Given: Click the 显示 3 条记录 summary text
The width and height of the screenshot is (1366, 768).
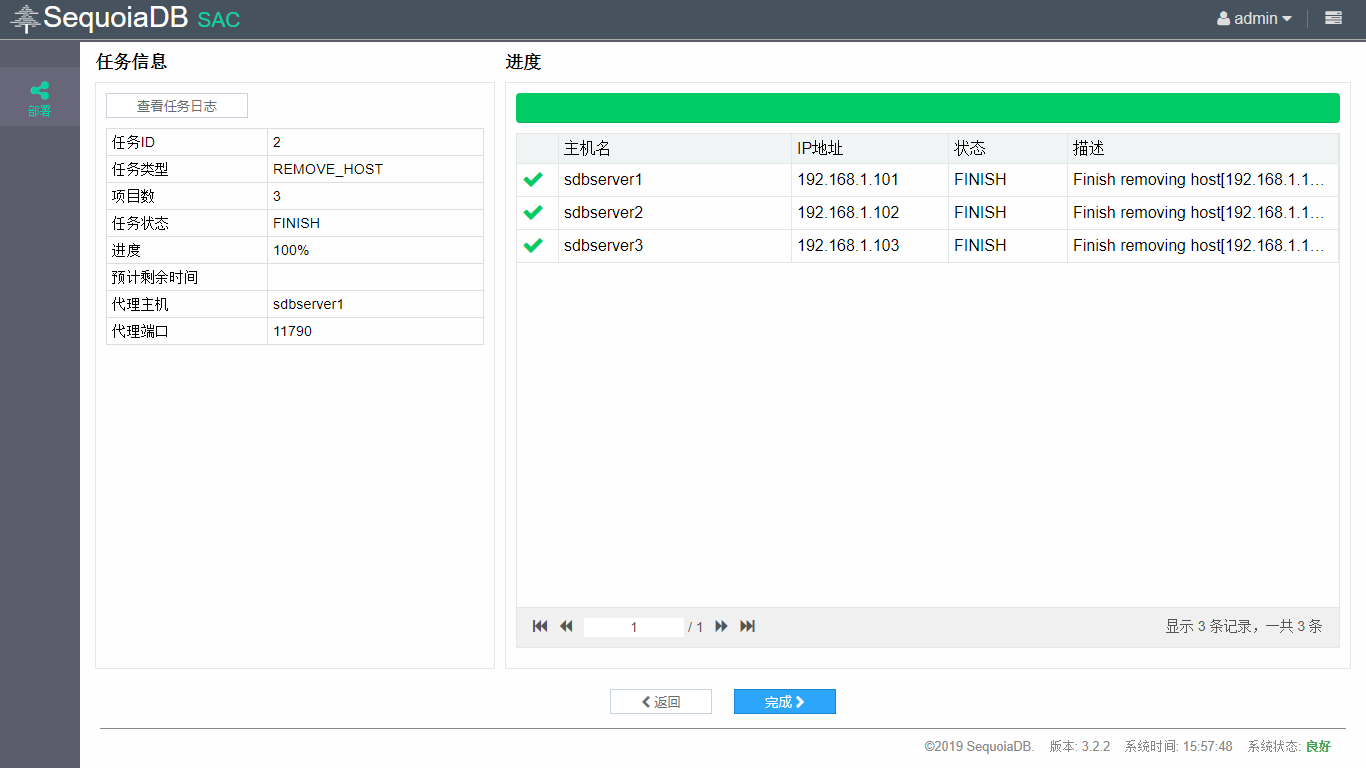Looking at the screenshot, I should 1244,627.
